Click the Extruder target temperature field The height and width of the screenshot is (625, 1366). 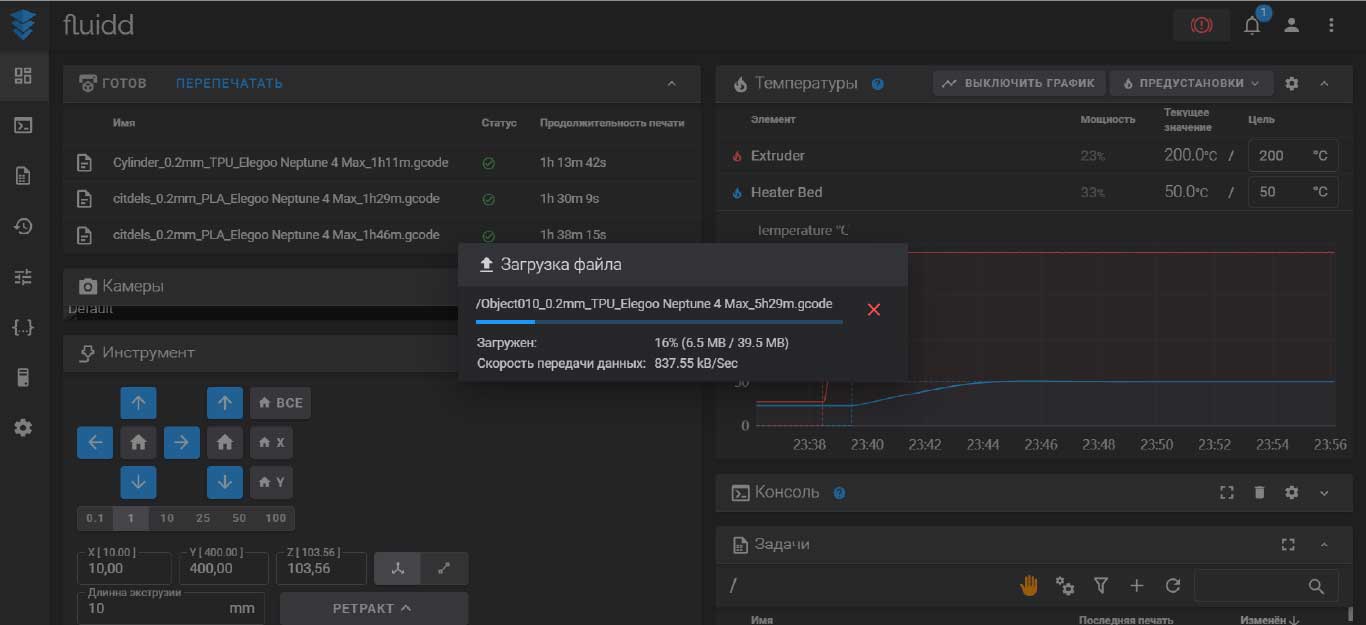1283,156
